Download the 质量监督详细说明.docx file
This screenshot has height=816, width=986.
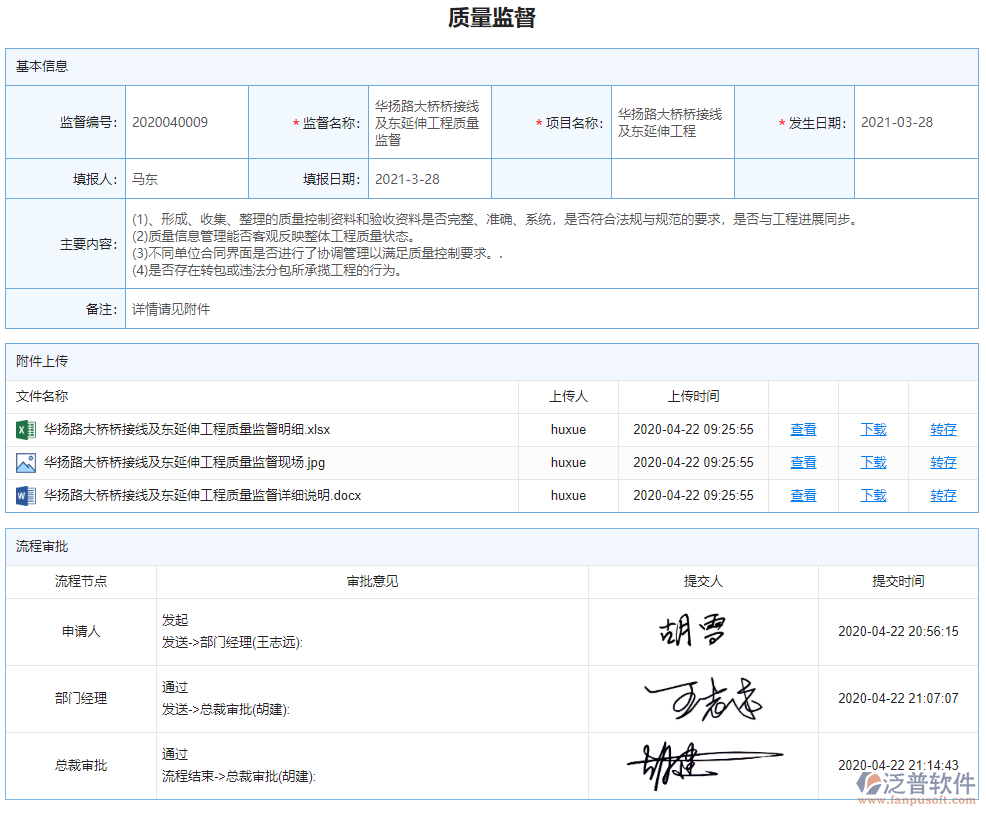(873, 496)
